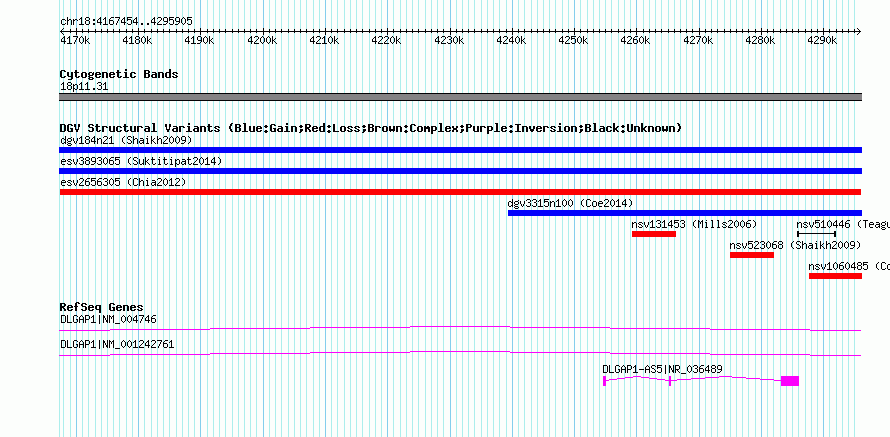Click the 4260k ruler position

pyautogui.click(x=636, y=41)
